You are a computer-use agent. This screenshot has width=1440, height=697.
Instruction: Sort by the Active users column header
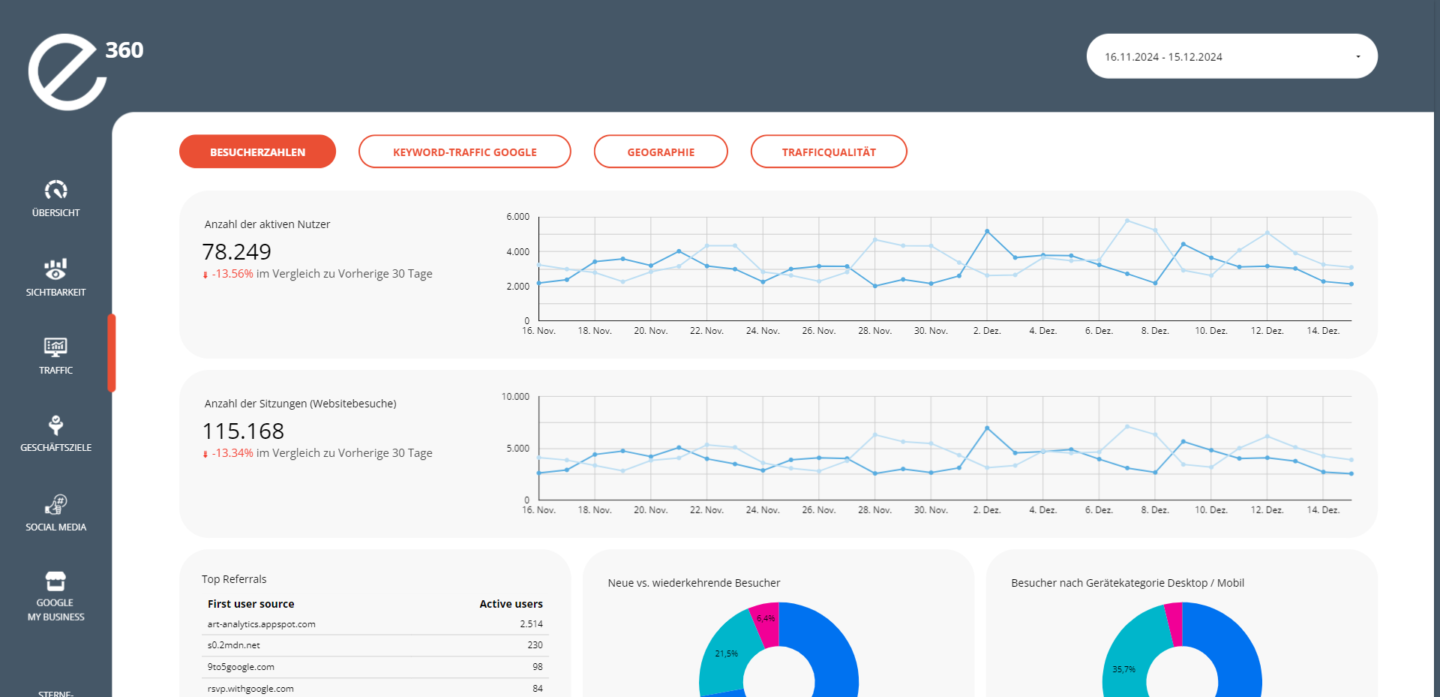click(x=511, y=604)
